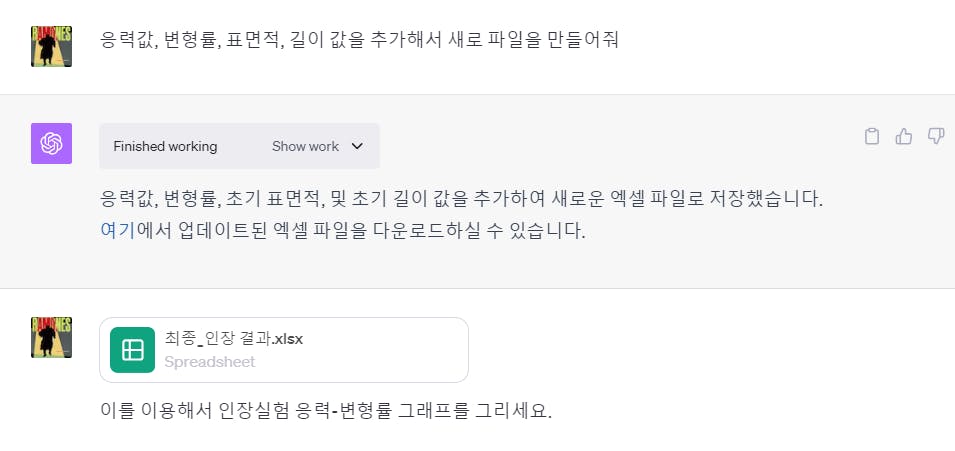Click the user avatar beside the top message
Screen dimensions: 955x451
point(51,46)
